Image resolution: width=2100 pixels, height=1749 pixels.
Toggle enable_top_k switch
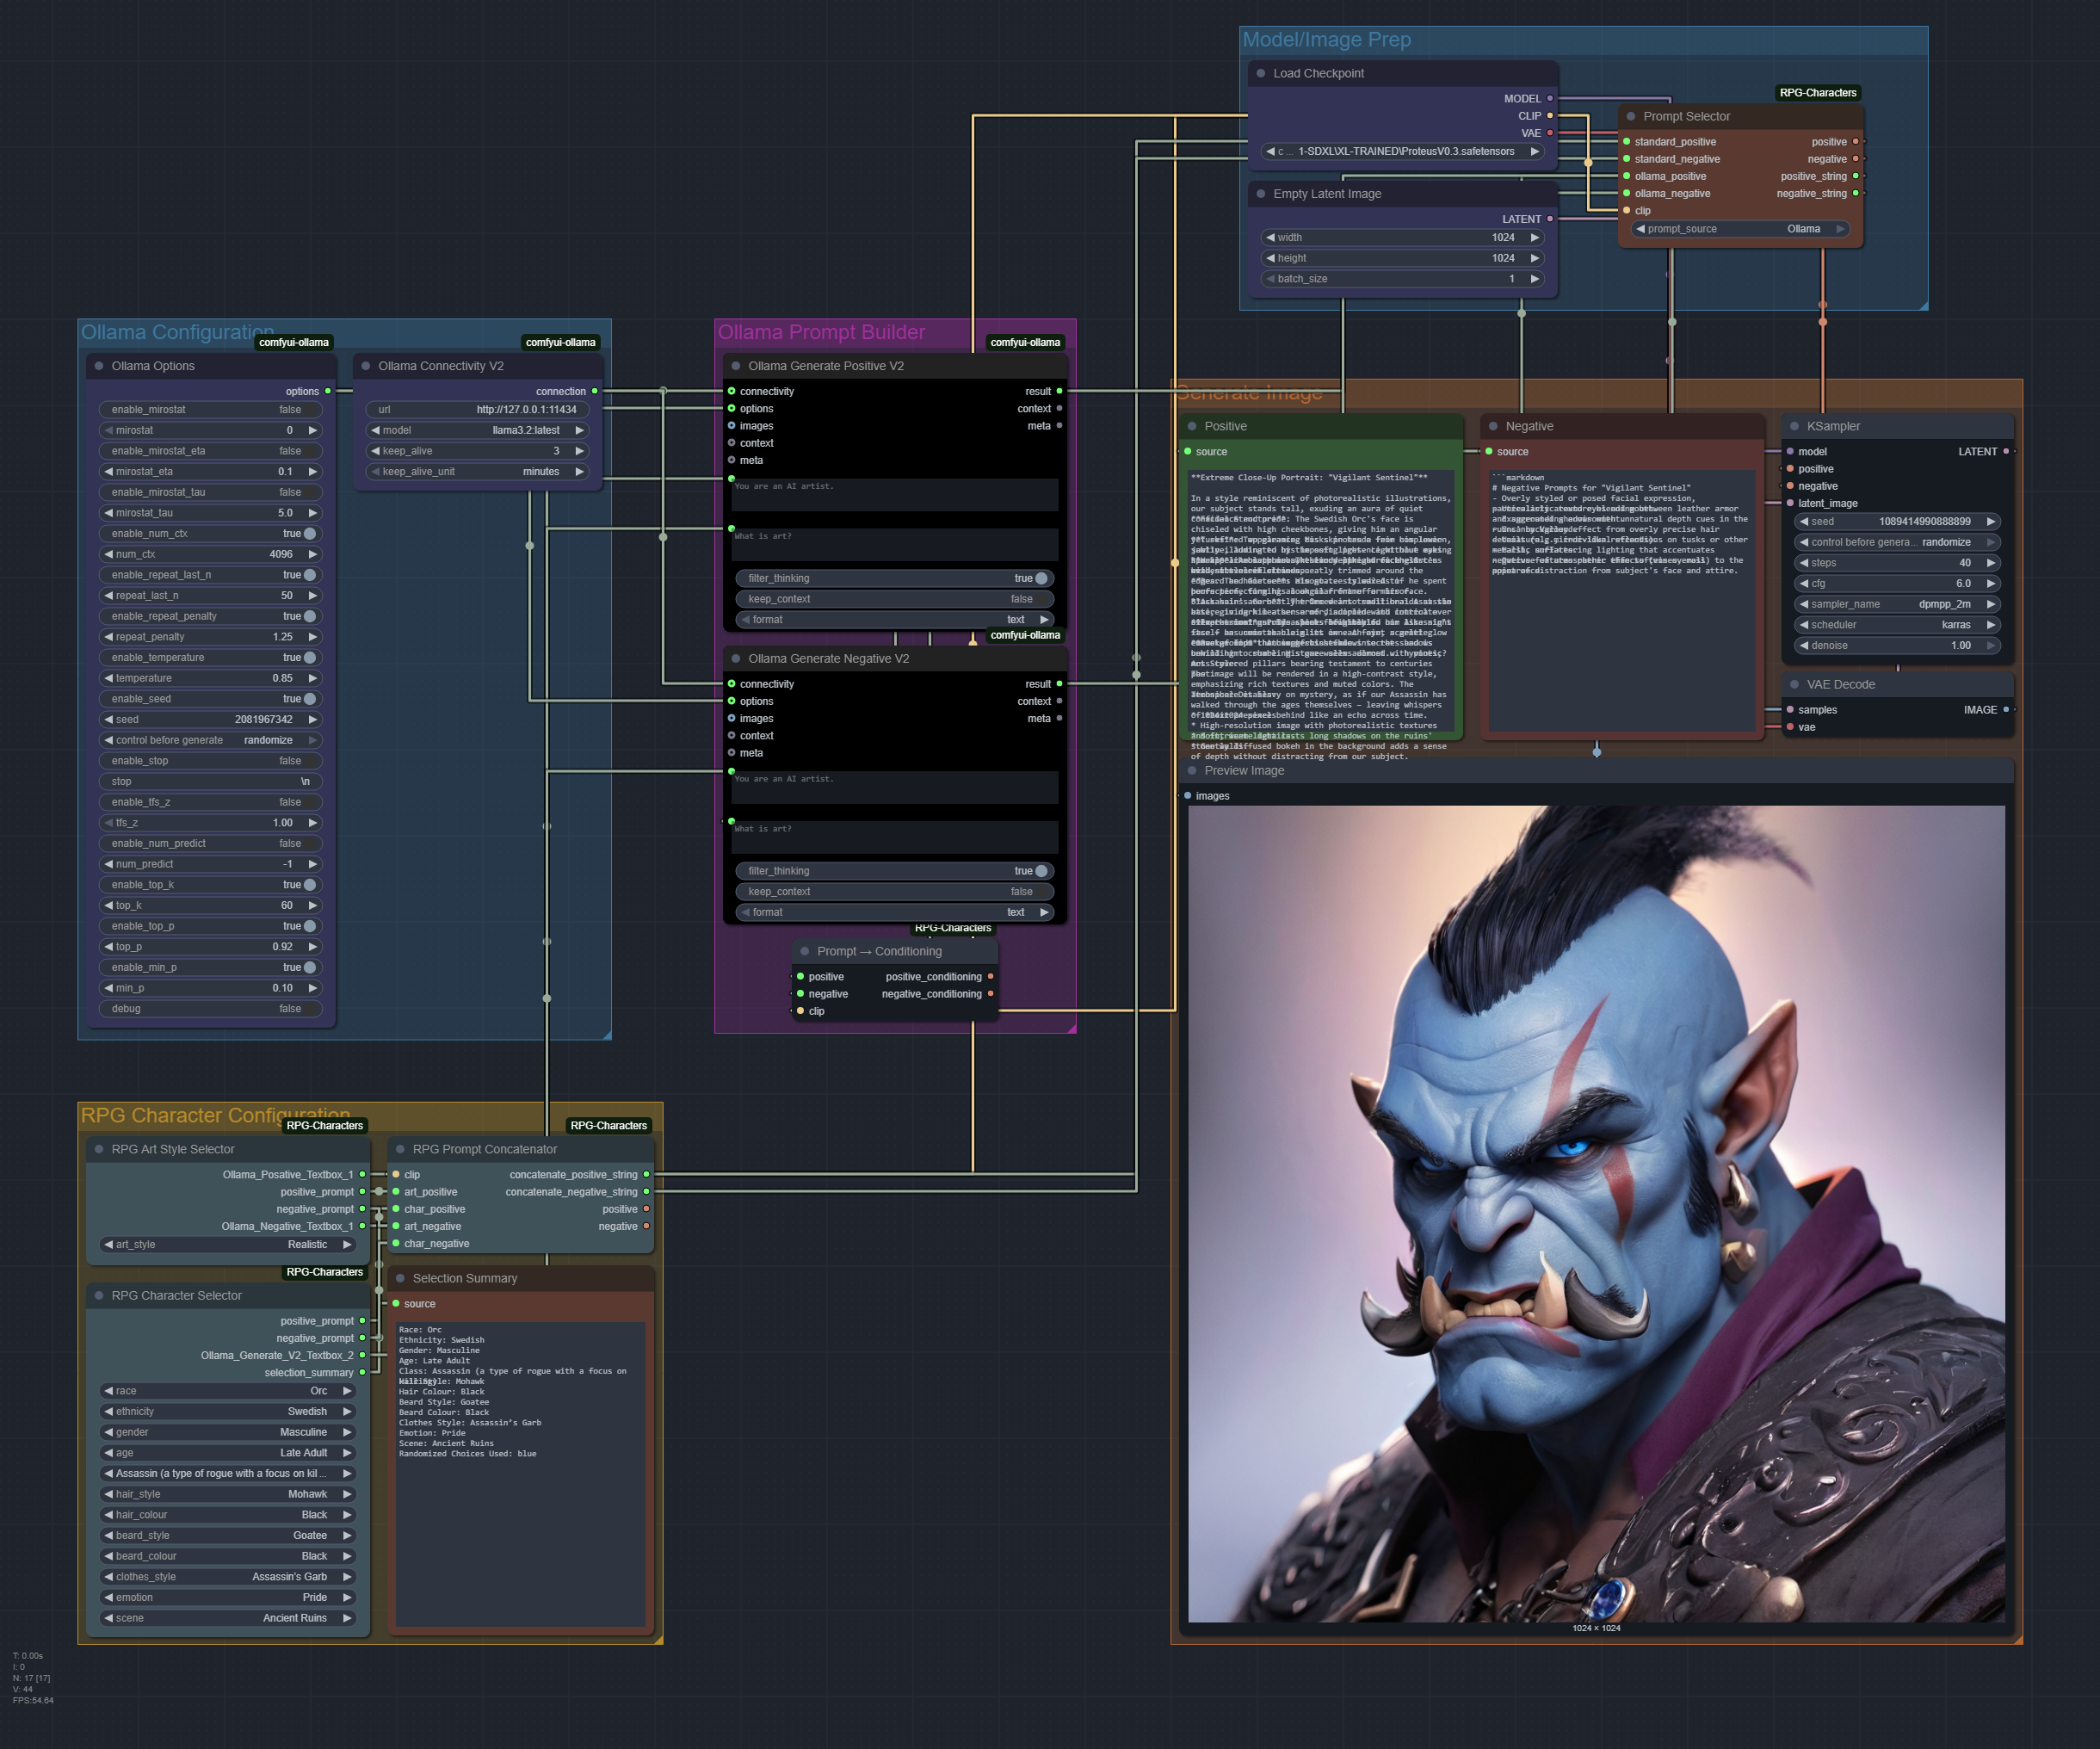[211, 885]
